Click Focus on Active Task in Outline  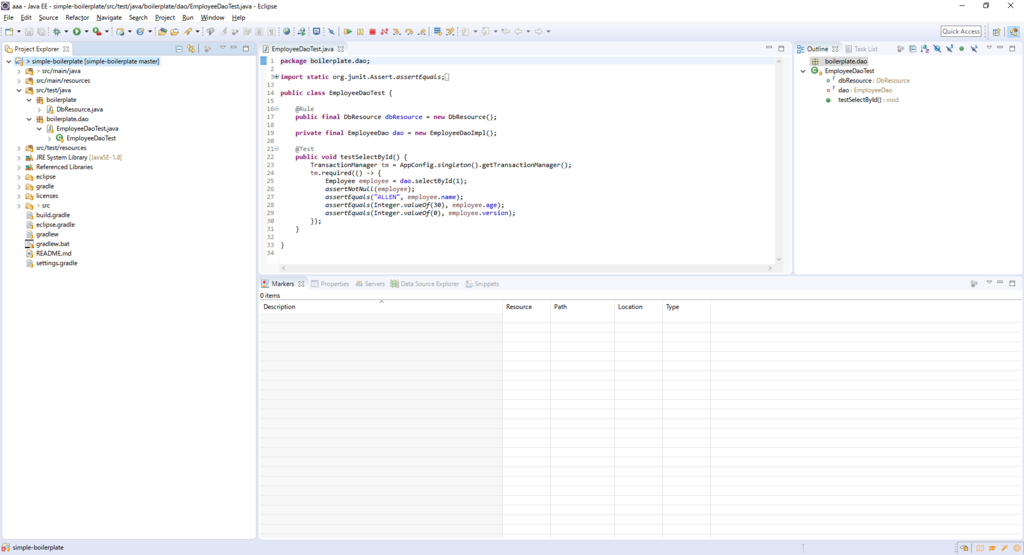tap(901, 48)
